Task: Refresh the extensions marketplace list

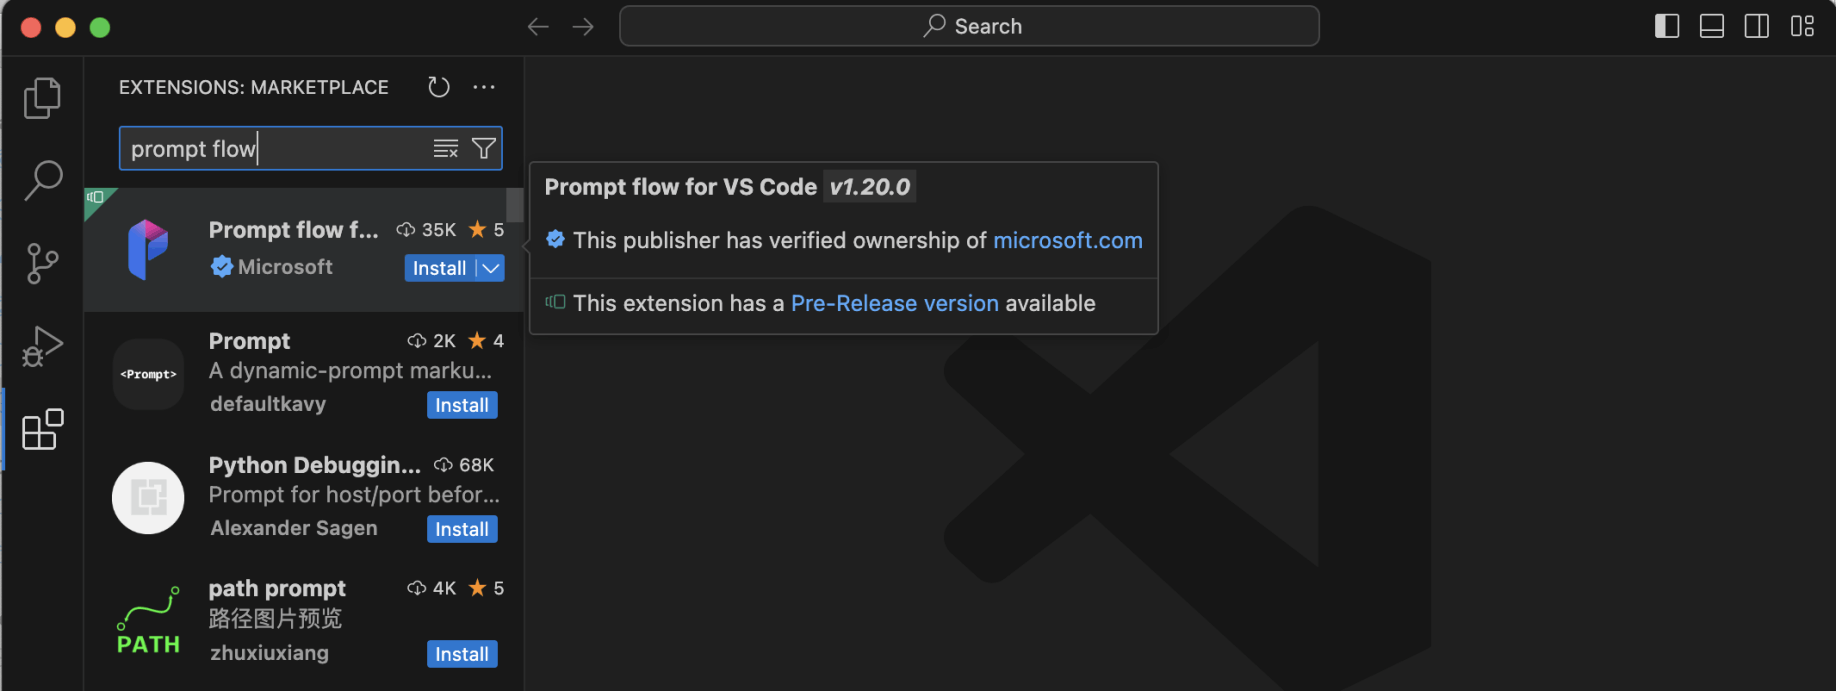Action: click(439, 87)
